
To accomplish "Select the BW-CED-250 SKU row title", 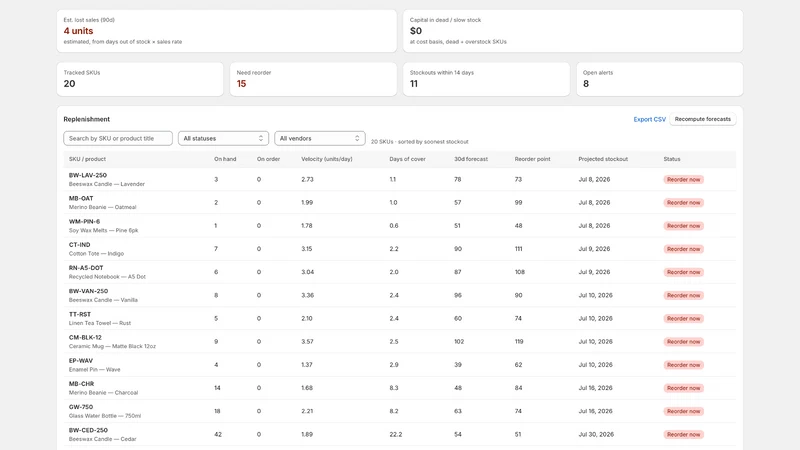I will coord(88,430).
